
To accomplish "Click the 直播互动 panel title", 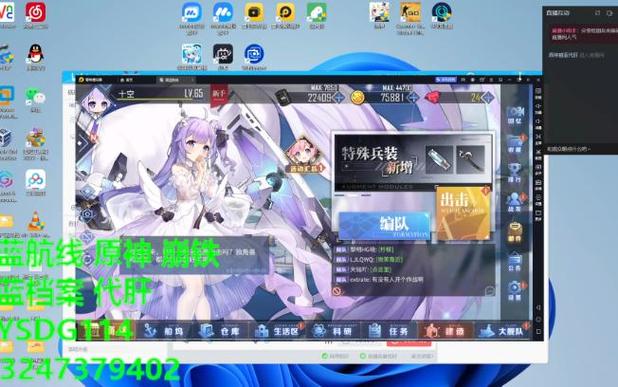I will [x=557, y=13].
